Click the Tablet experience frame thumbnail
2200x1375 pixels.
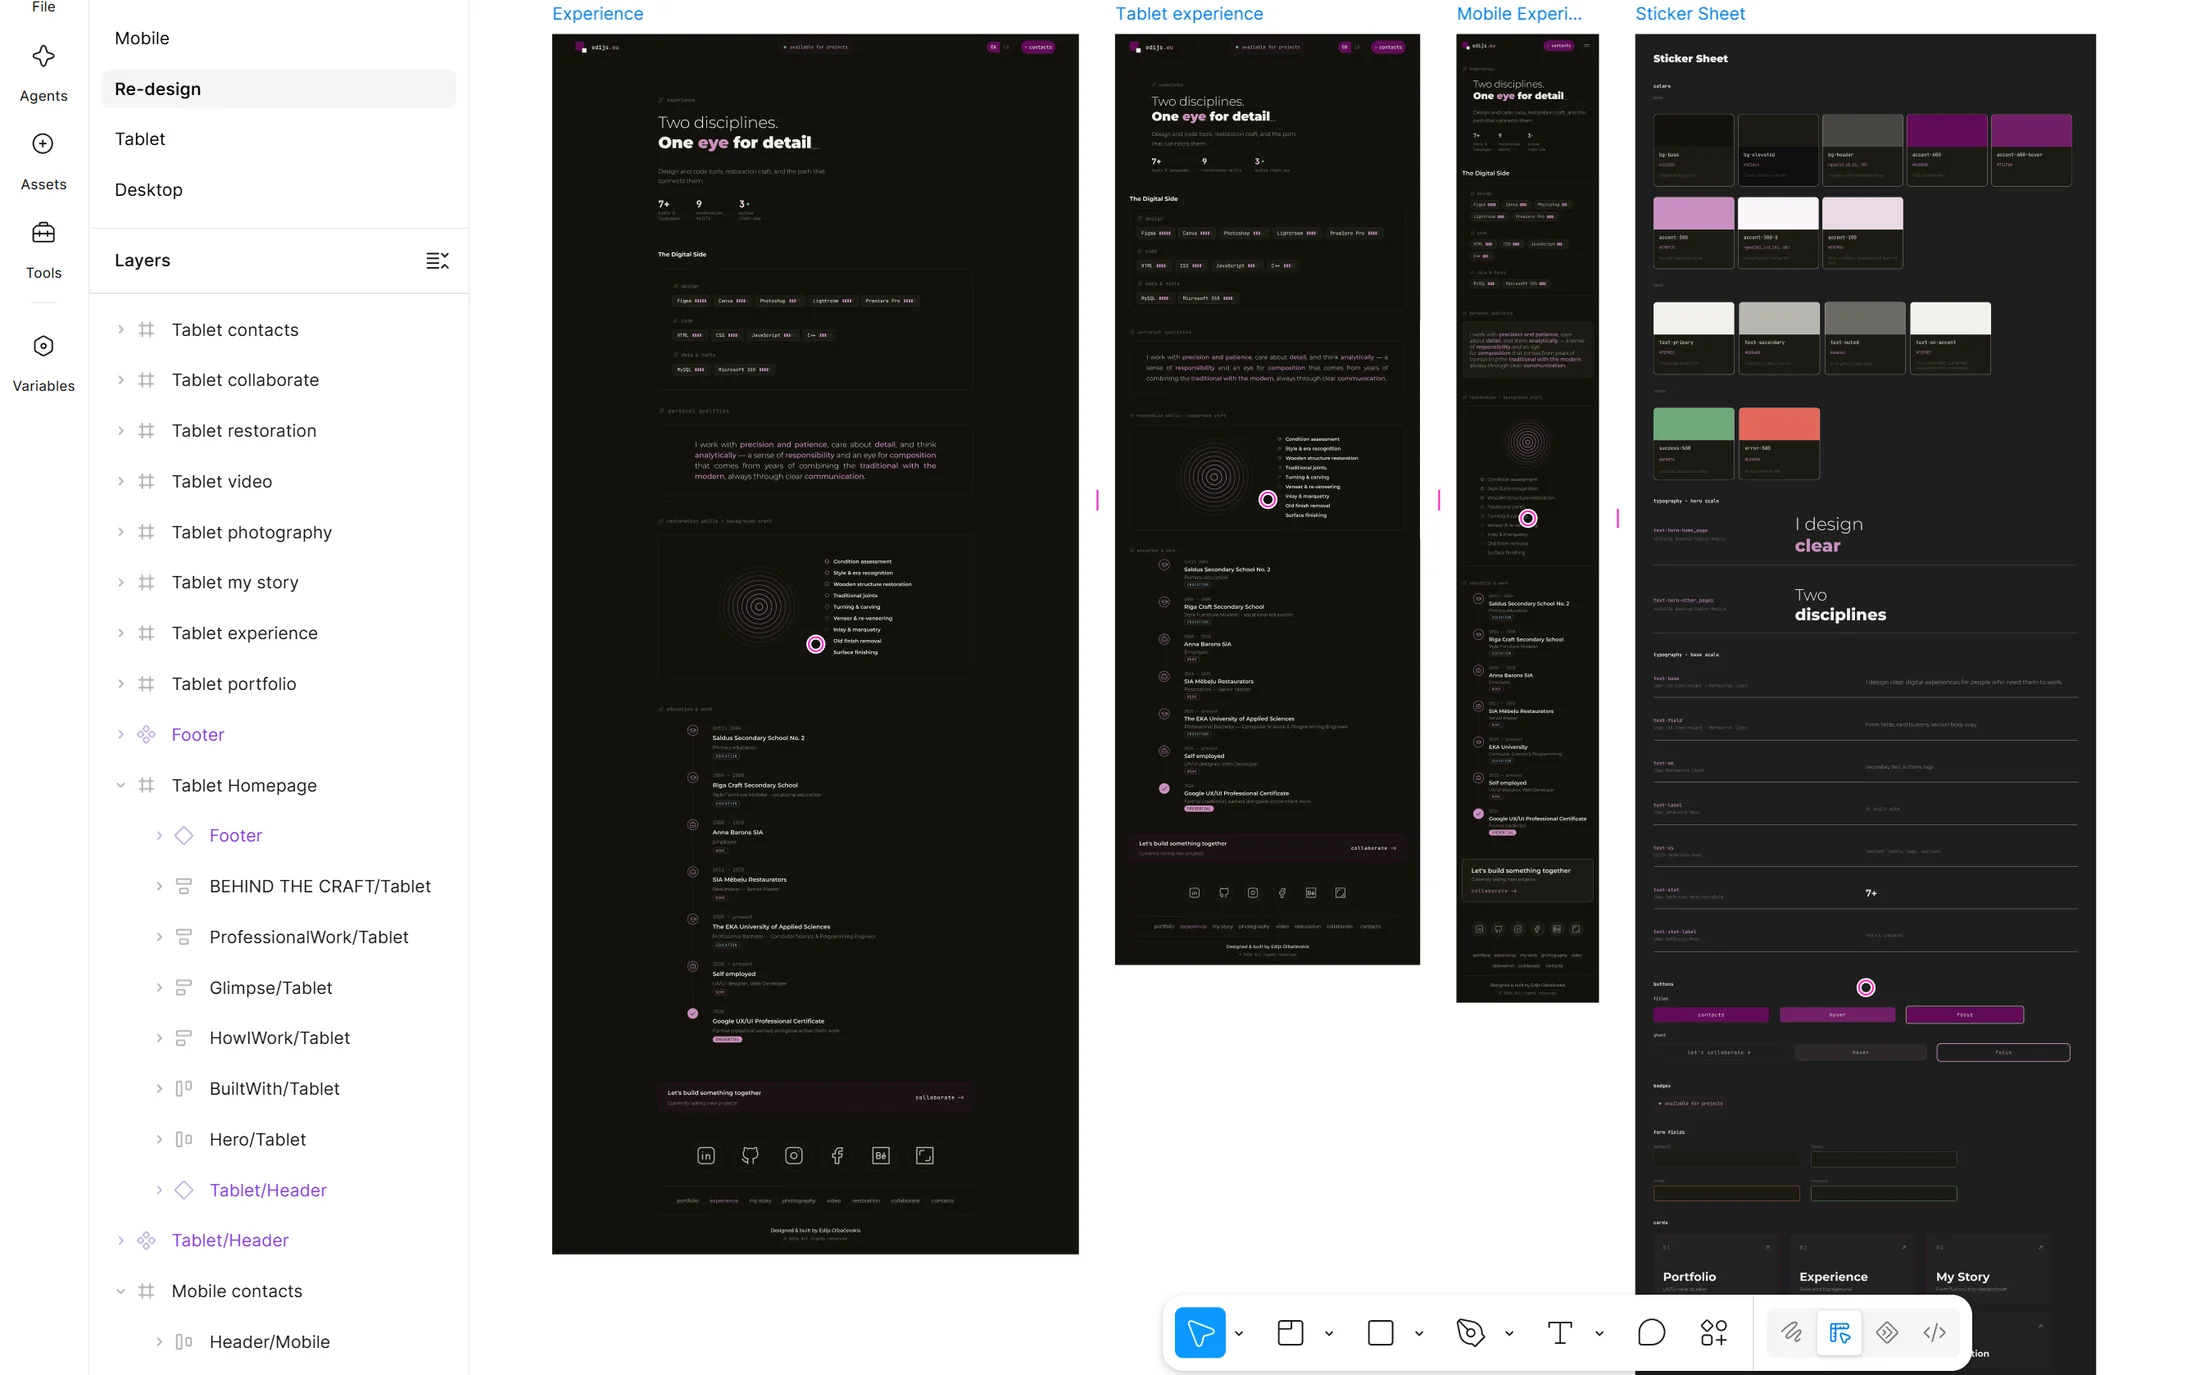tap(1267, 499)
